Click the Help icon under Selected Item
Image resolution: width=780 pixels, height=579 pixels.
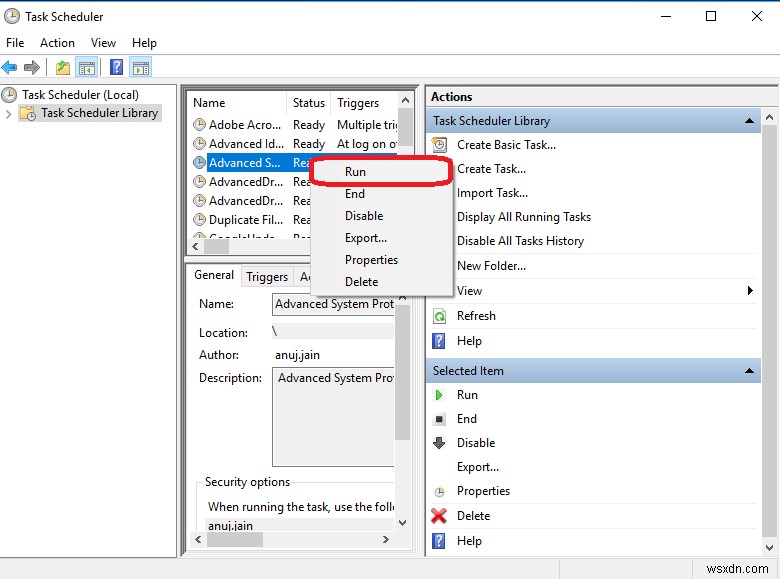439,541
